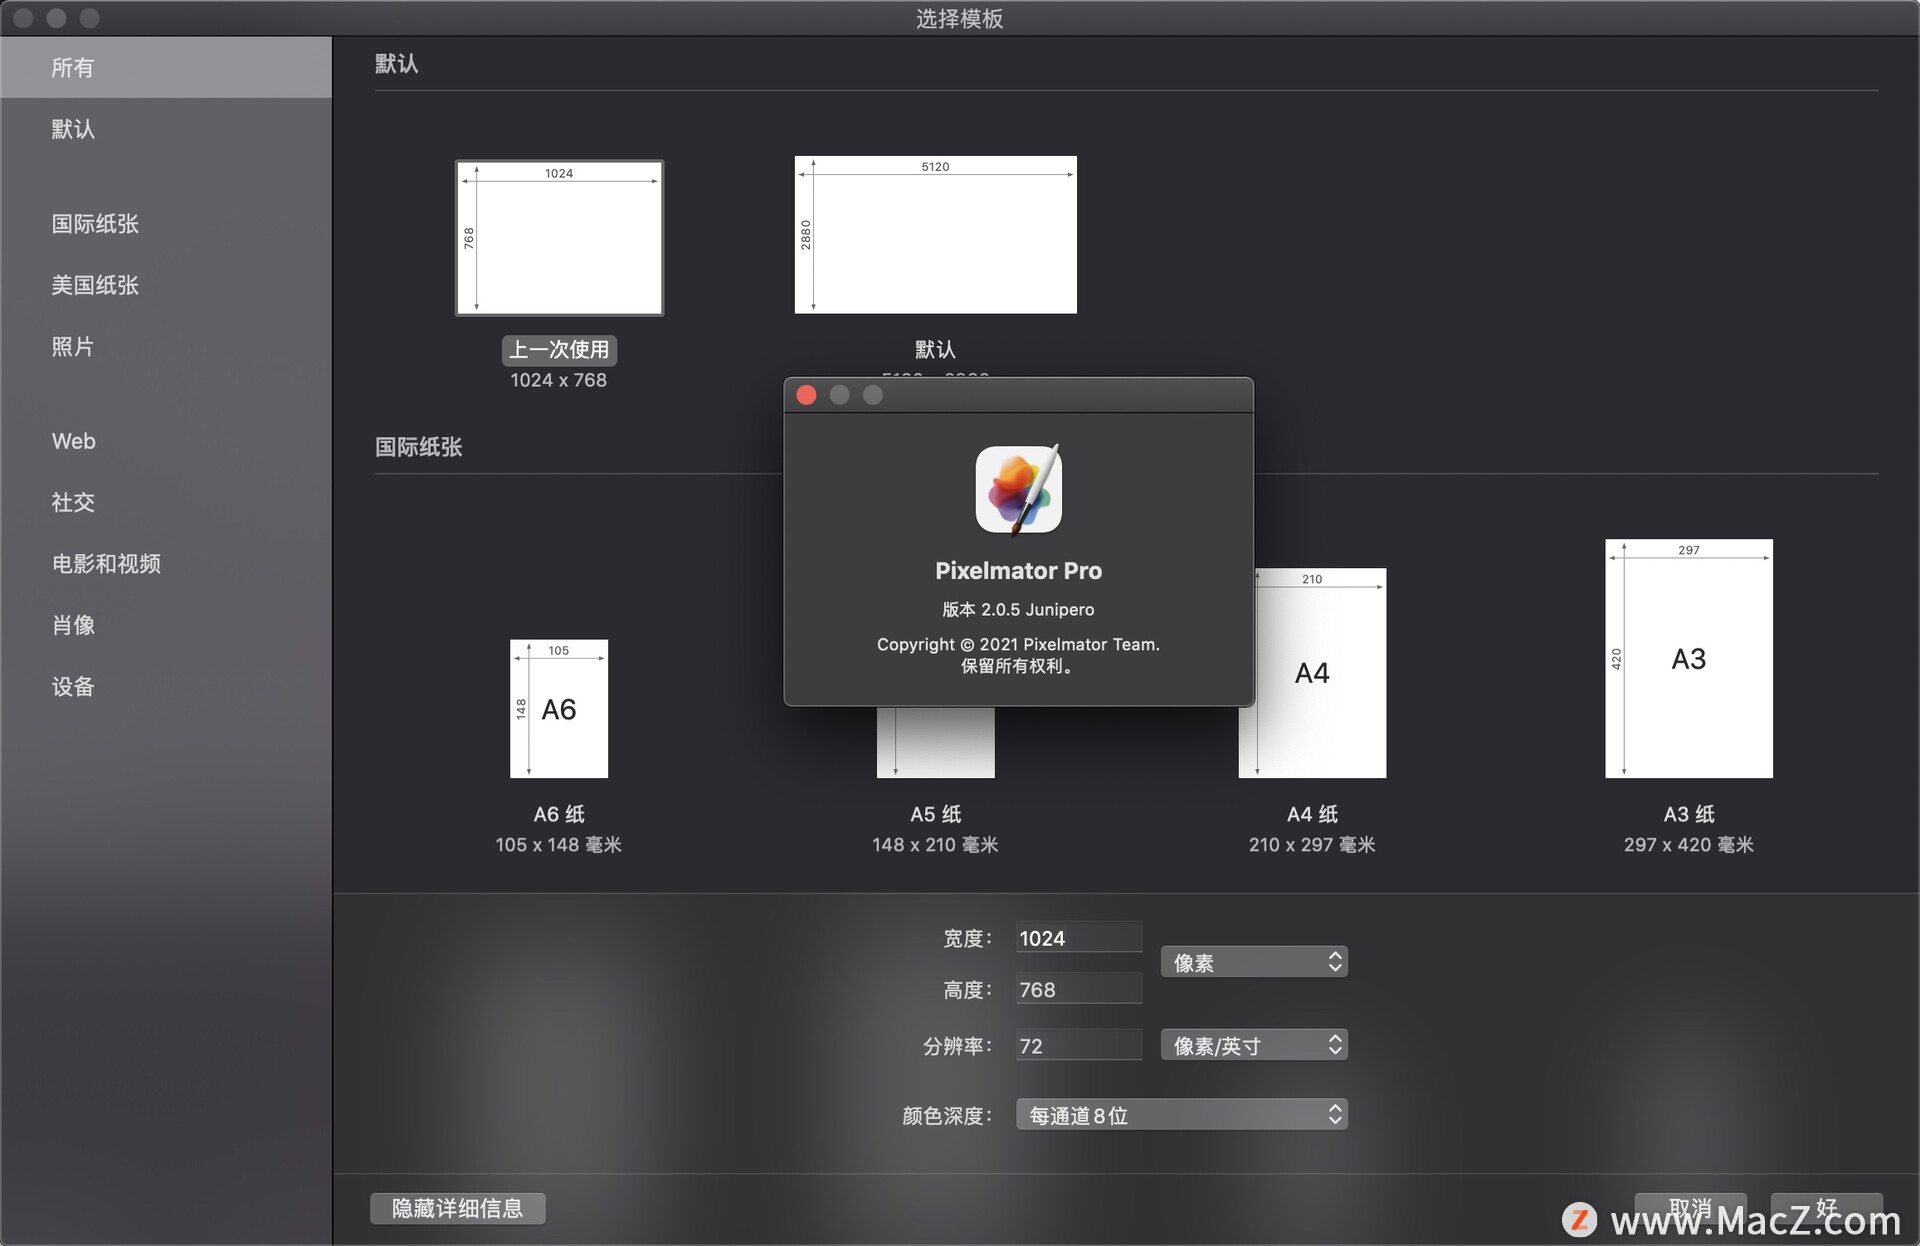Choose the A6 纸 template thumbnail
The height and width of the screenshot is (1246, 1920).
point(559,709)
